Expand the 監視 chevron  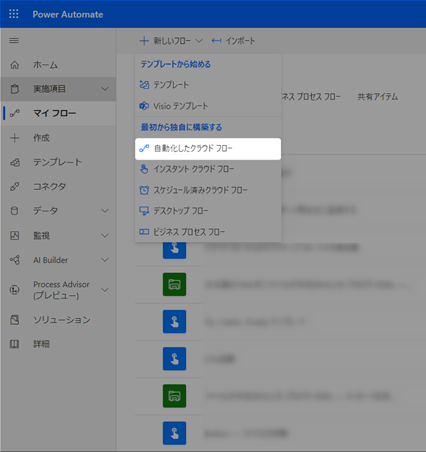tap(105, 236)
